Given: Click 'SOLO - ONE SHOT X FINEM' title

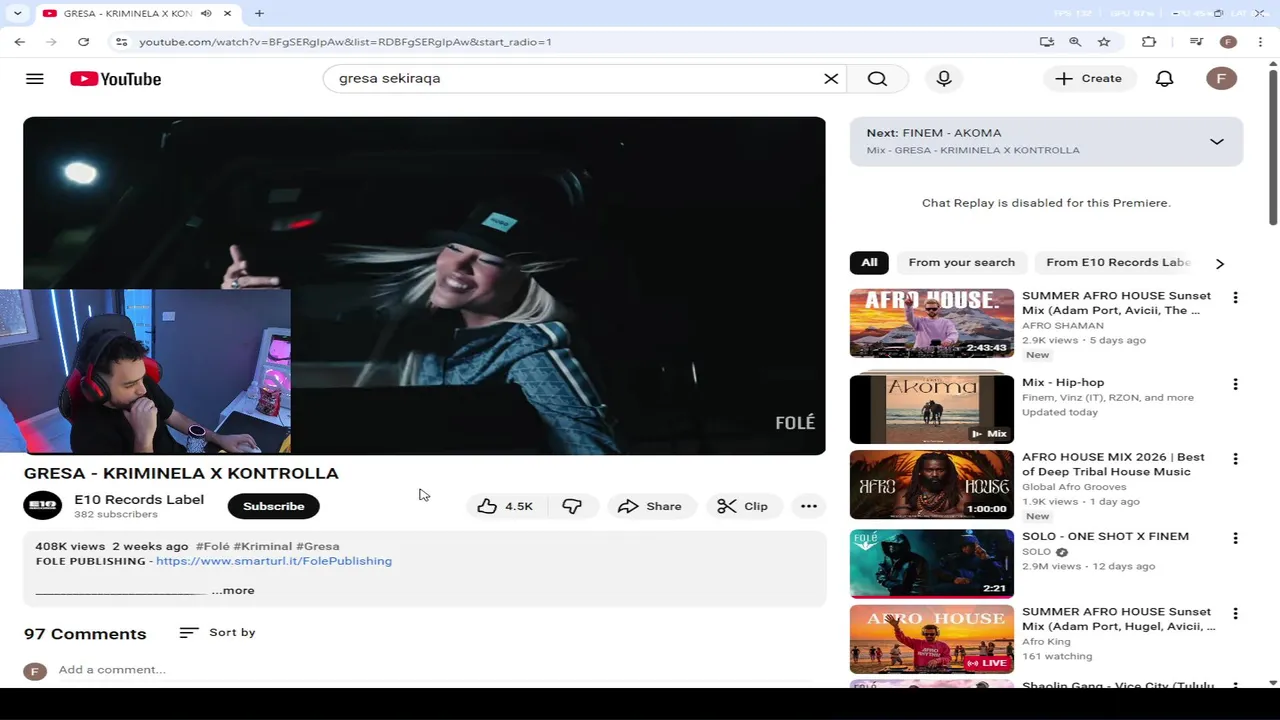Looking at the screenshot, I should click(1105, 536).
